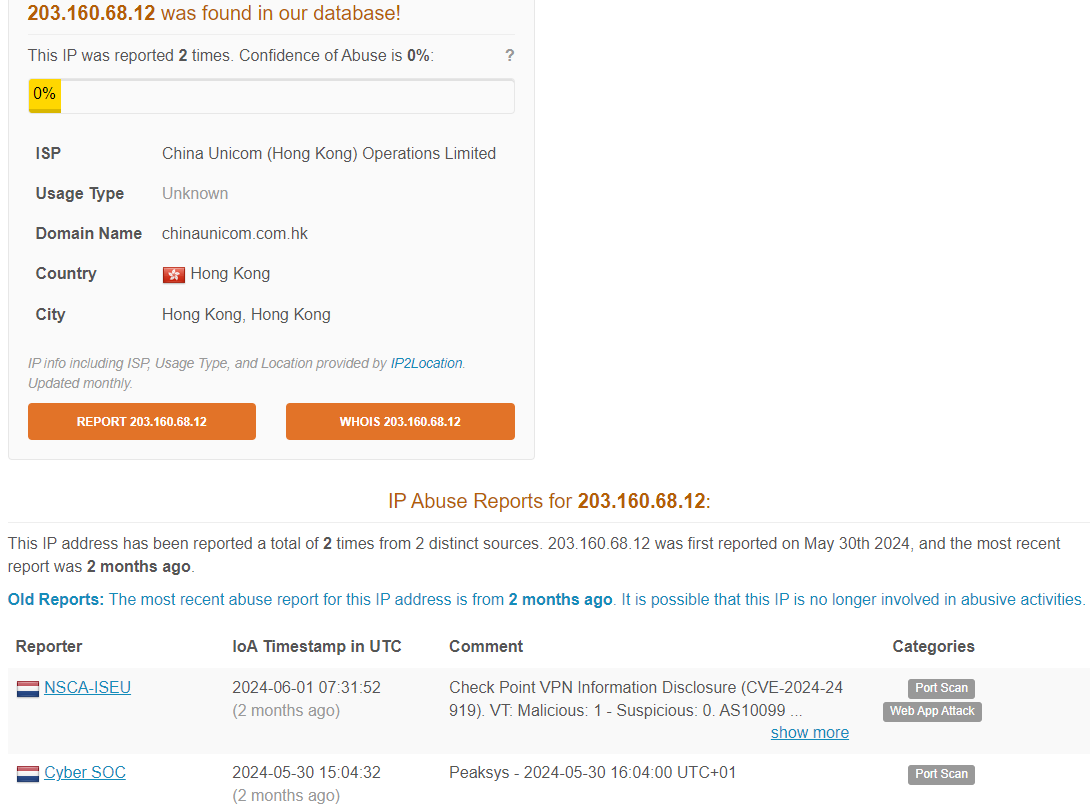Click the city value Hong Kong, Hong Kong
1090x808 pixels.
tap(246, 314)
